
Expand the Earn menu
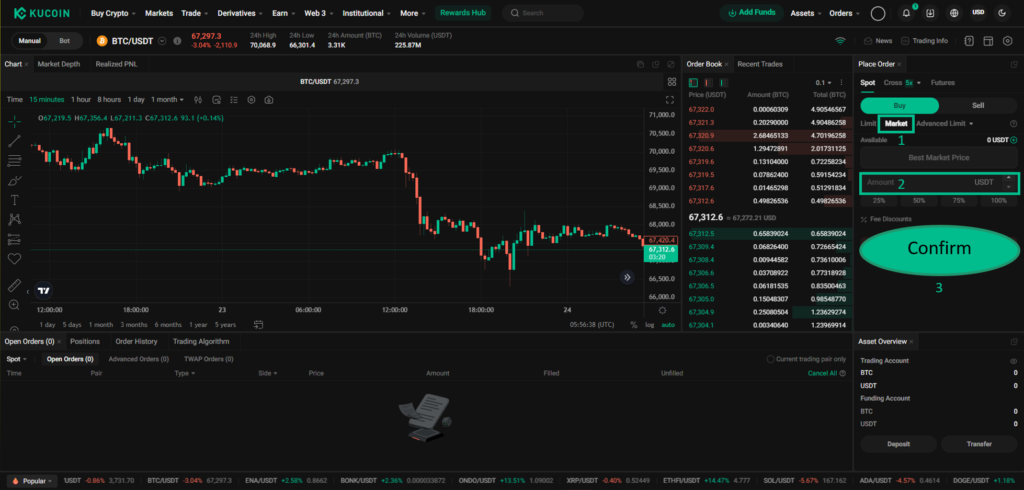[x=283, y=13]
